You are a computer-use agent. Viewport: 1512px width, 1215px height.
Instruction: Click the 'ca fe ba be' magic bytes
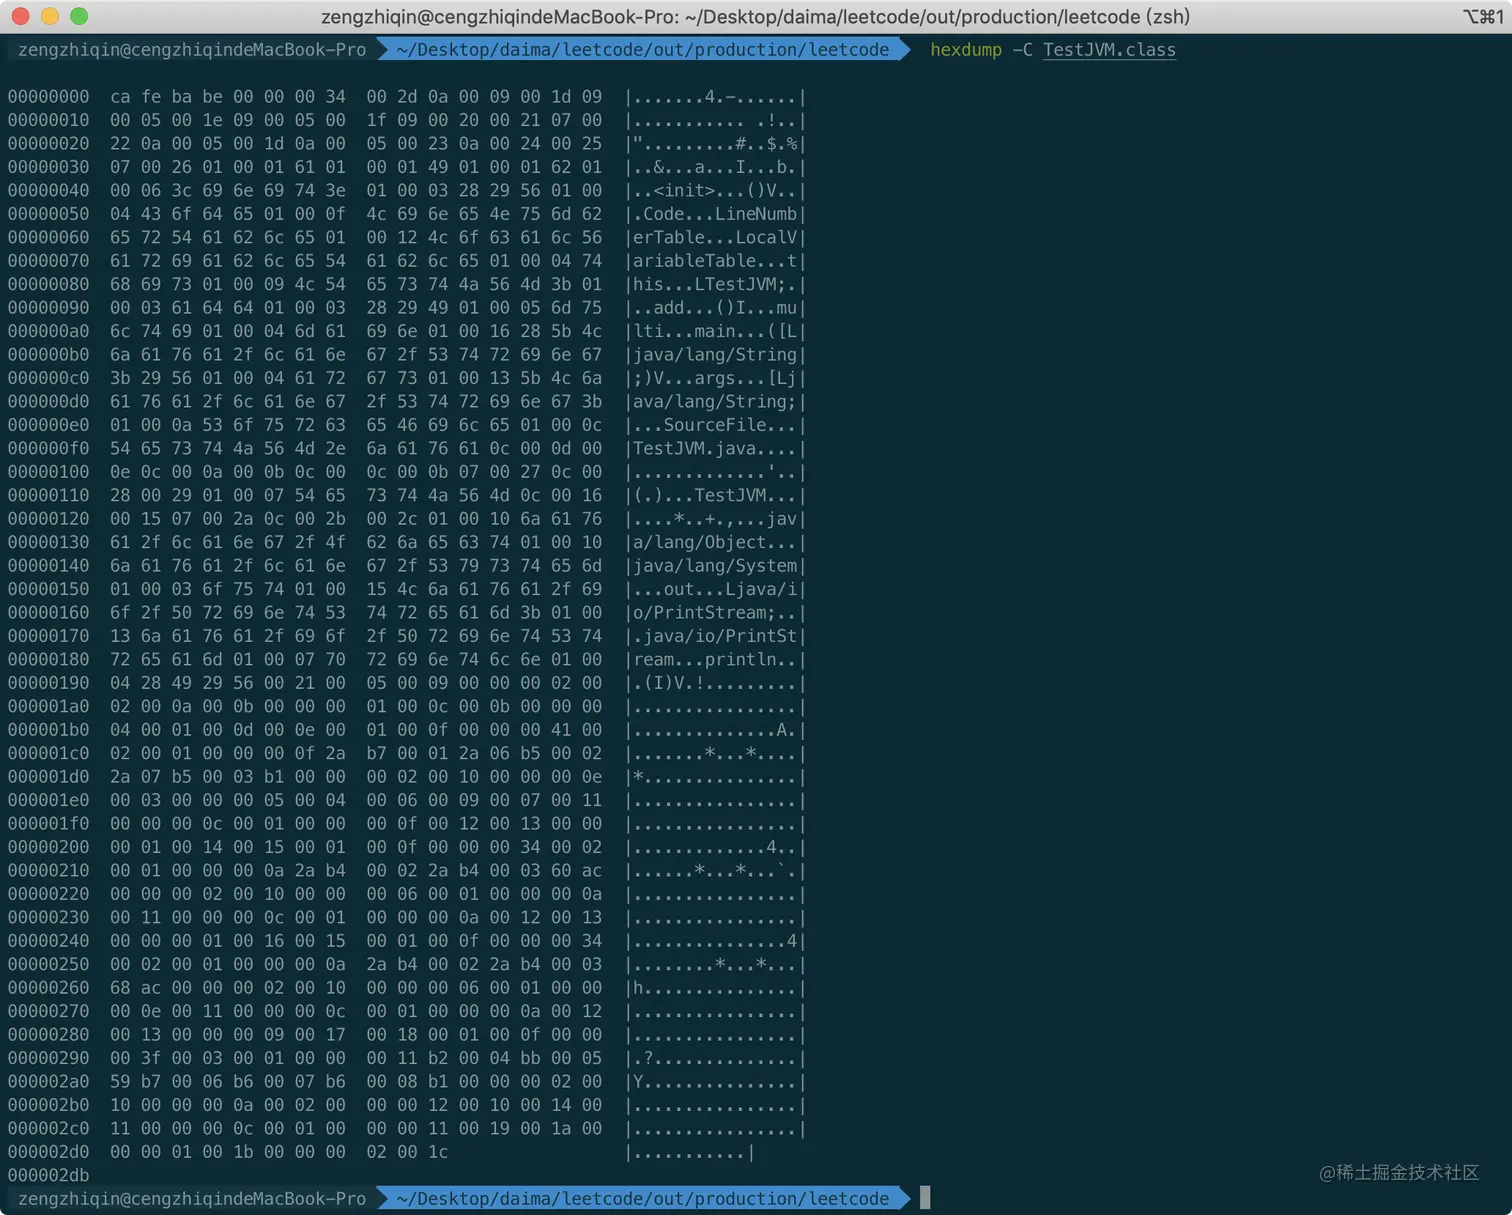pyautogui.click(x=166, y=97)
